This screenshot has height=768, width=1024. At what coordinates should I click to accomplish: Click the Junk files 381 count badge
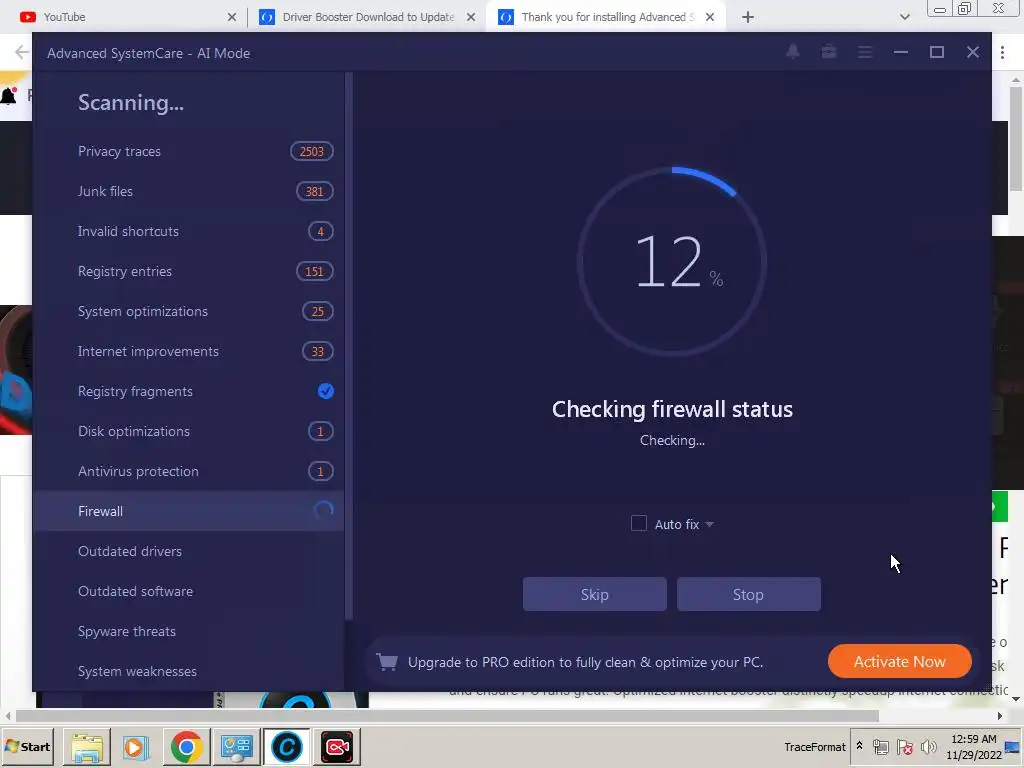(x=315, y=191)
